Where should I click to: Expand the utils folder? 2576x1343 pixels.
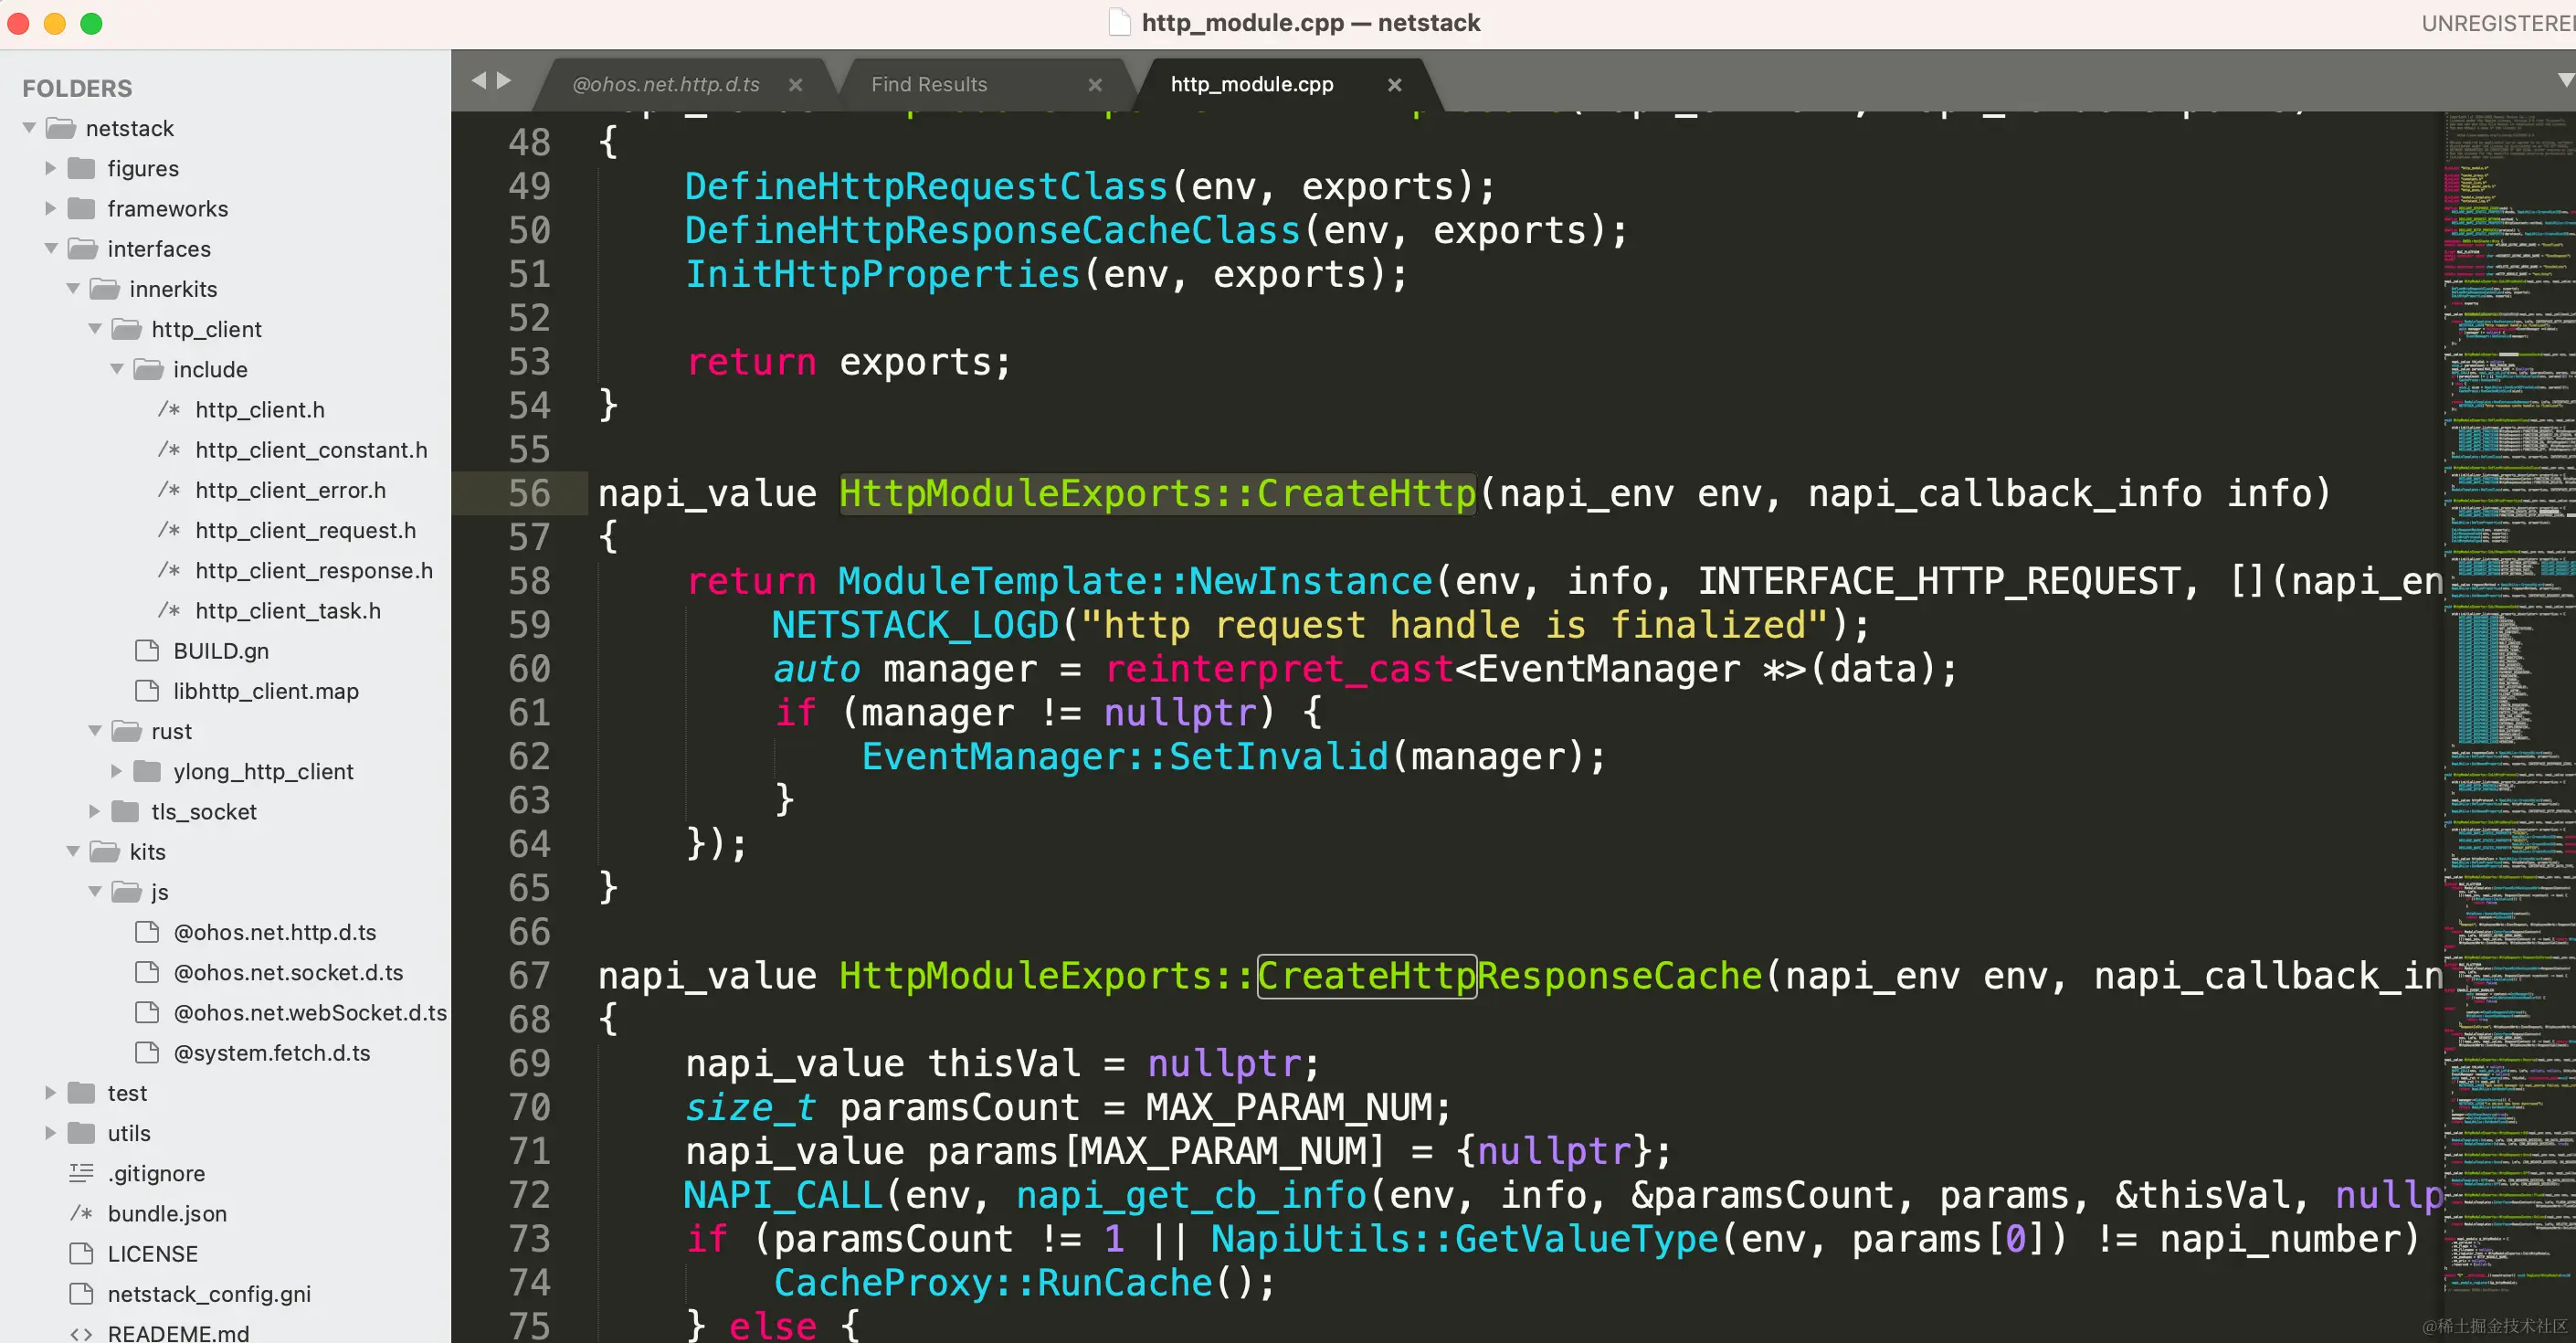coord(50,1133)
